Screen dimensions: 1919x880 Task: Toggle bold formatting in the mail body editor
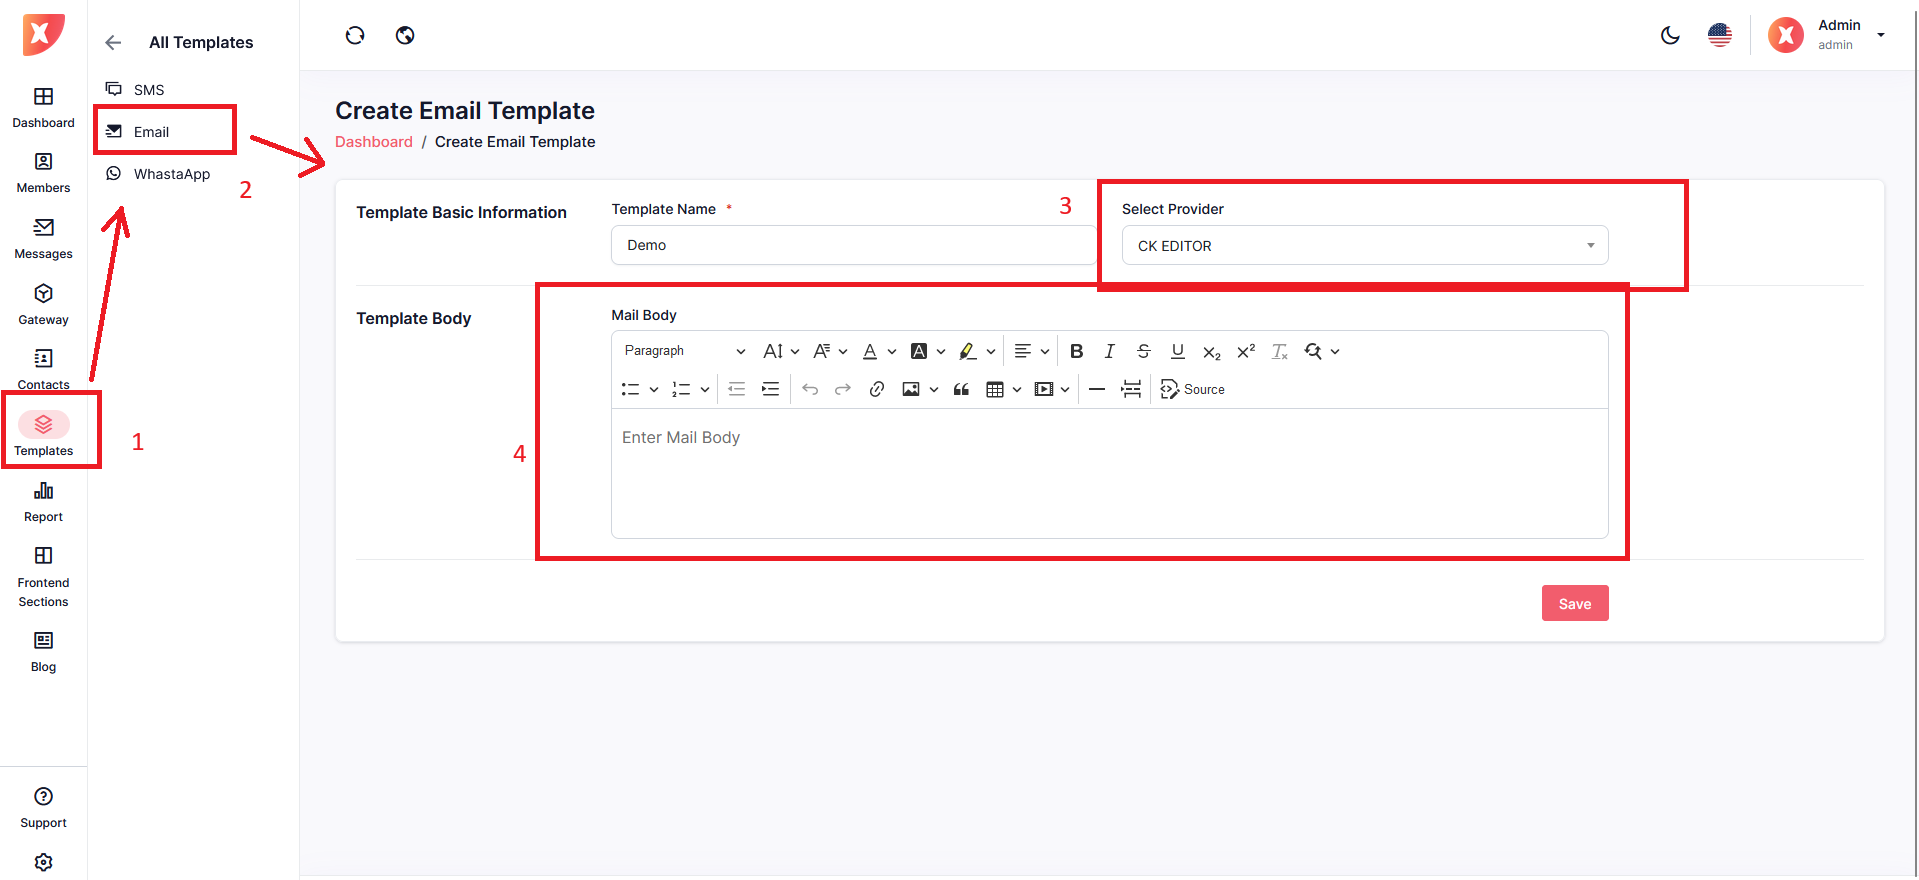[1076, 351]
